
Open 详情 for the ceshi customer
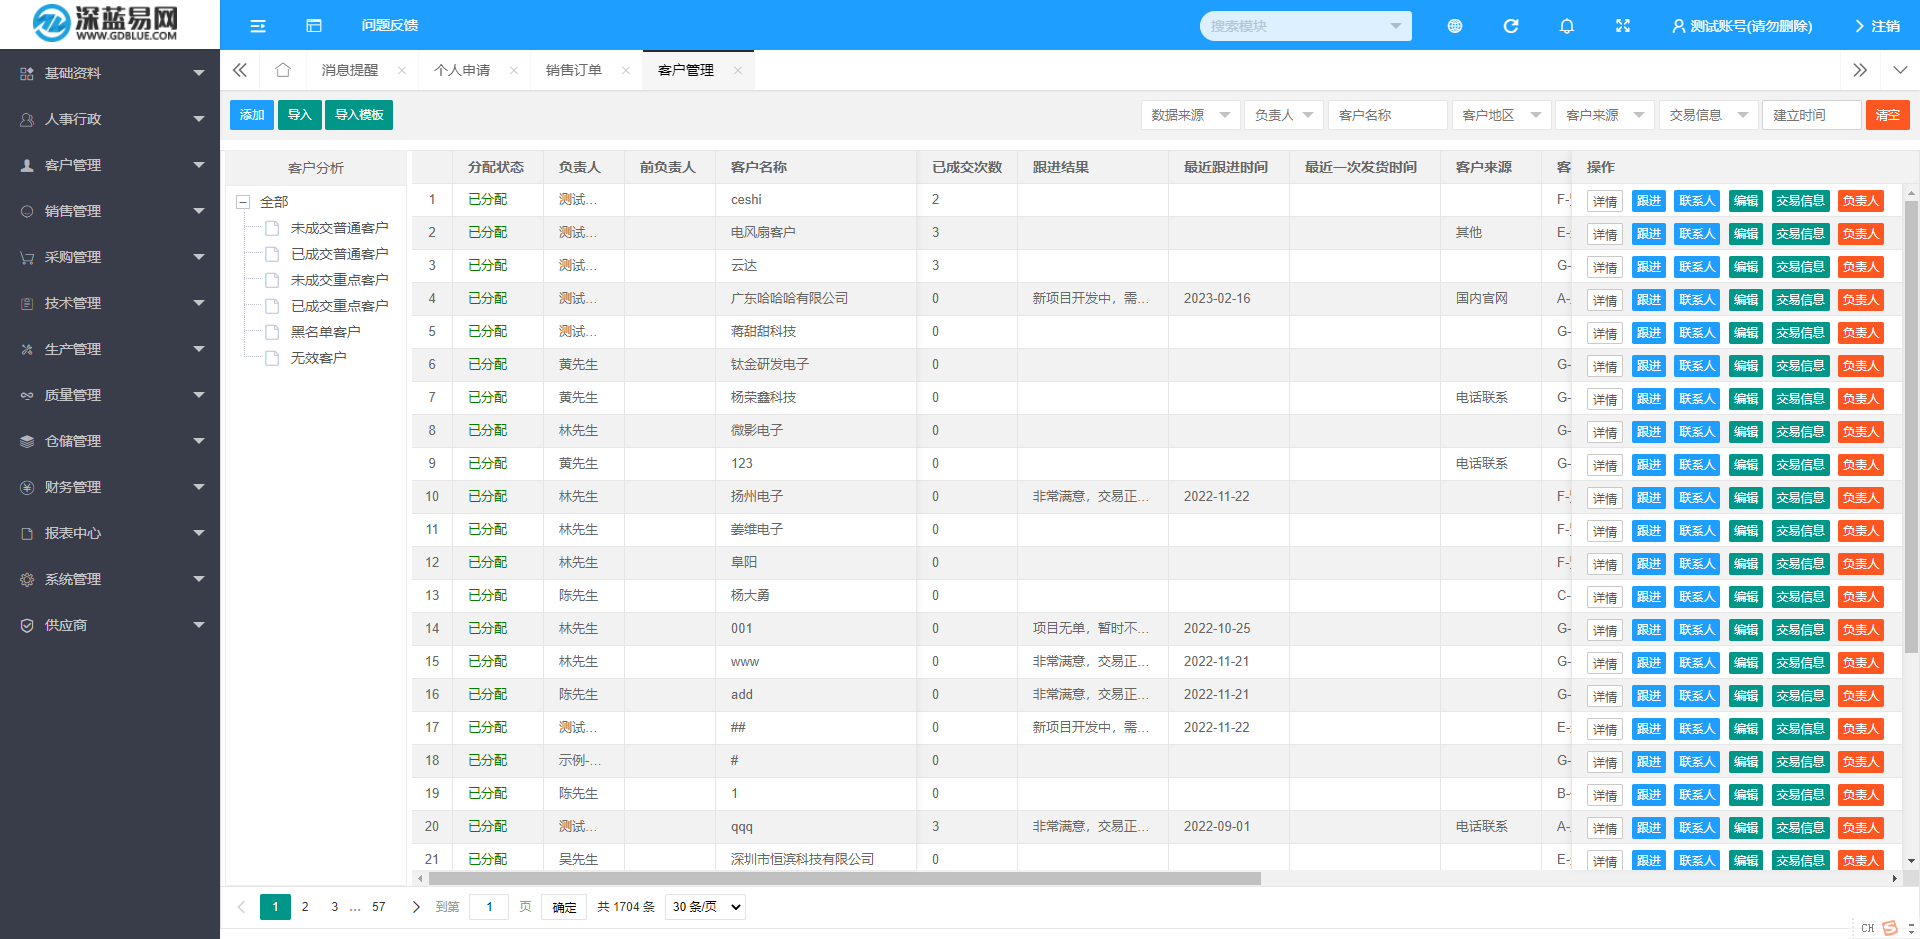pyautogui.click(x=1605, y=201)
